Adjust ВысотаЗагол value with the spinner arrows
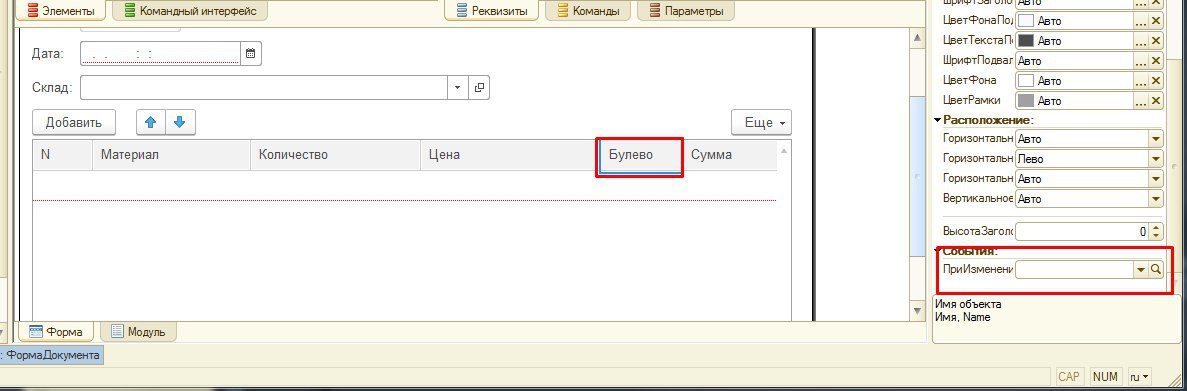 click(1156, 231)
